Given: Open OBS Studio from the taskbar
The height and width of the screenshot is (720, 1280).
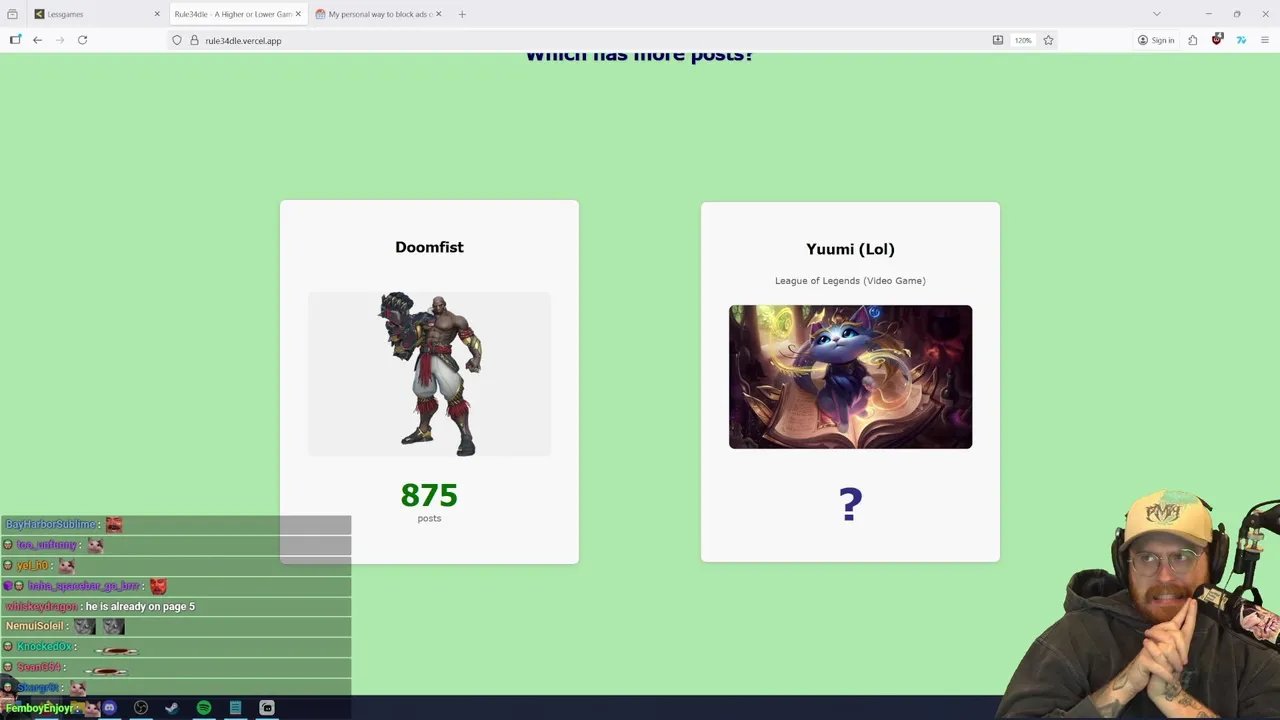Looking at the screenshot, I should click(x=141, y=708).
